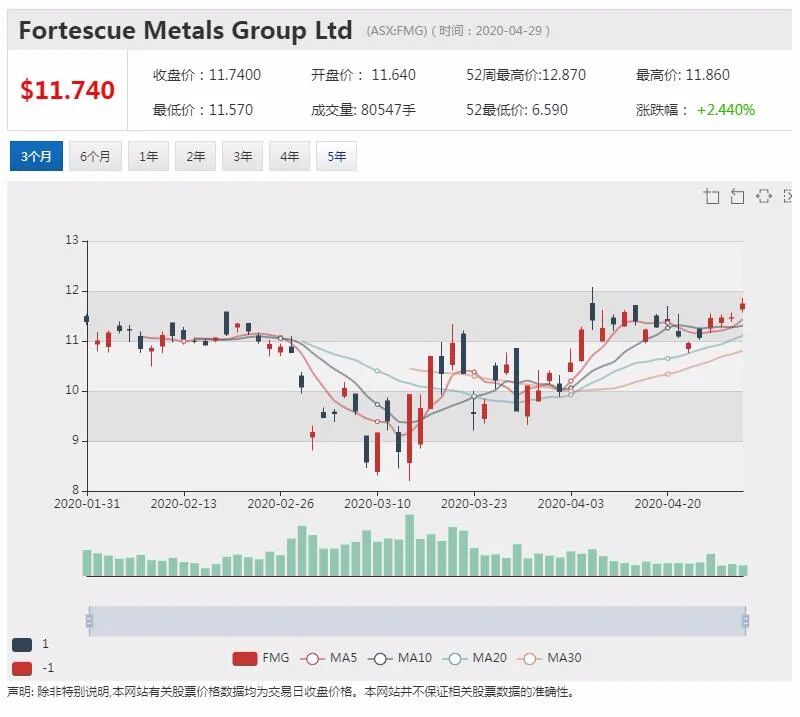Click the 最高价 11.860 value
Image resolution: width=800 pixels, height=717 pixels.
(x=683, y=75)
